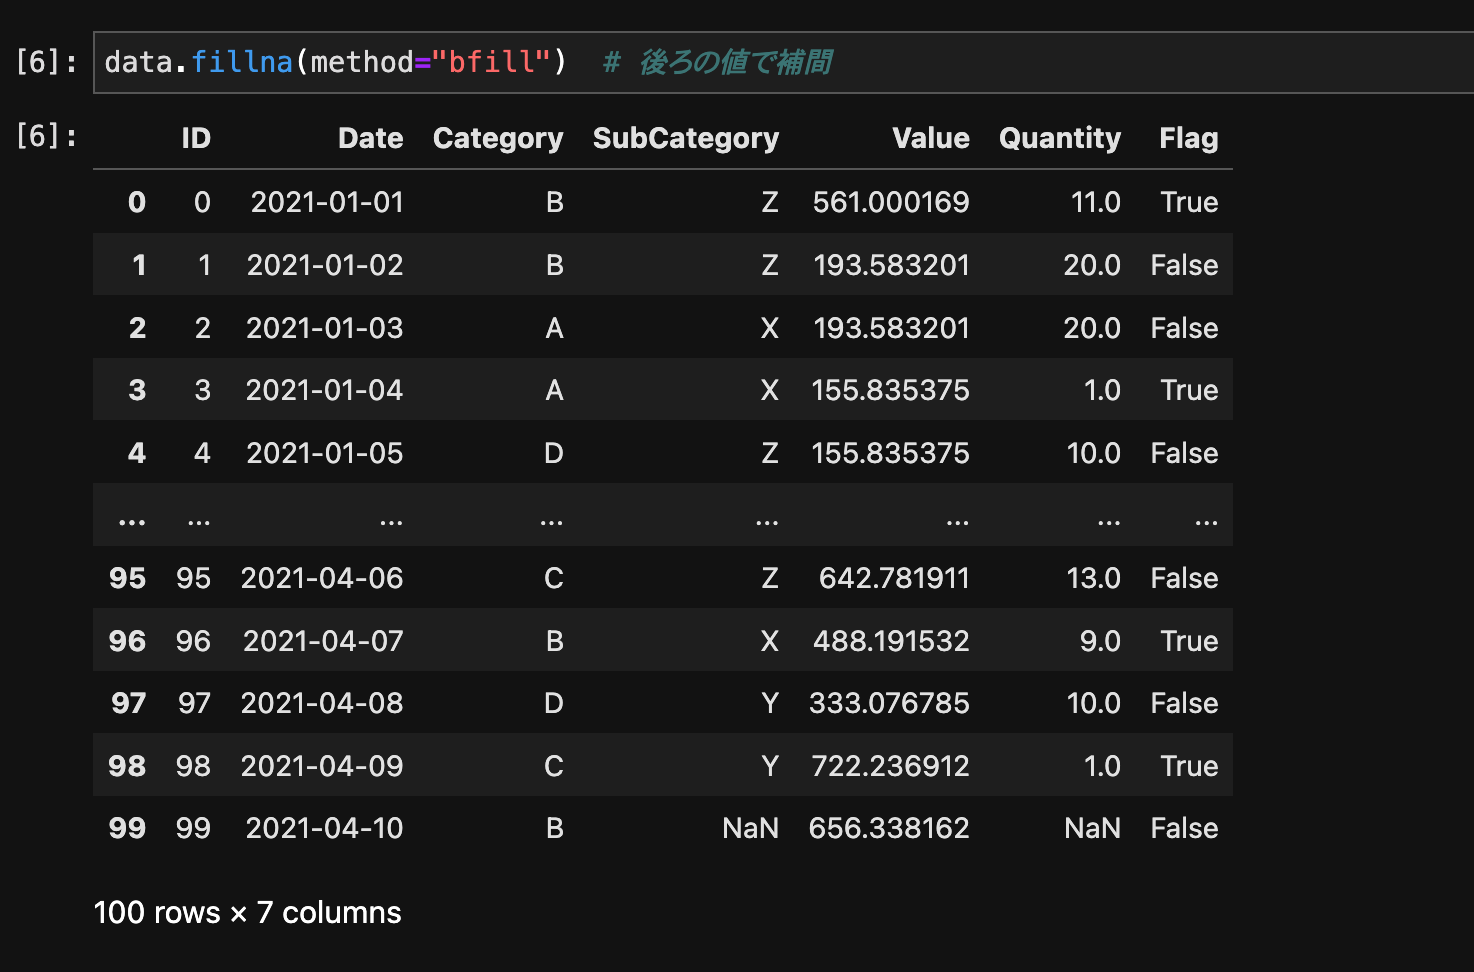Select the Flag column header
The width and height of the screenshot is (1474, 972).
click(1189, 138)
